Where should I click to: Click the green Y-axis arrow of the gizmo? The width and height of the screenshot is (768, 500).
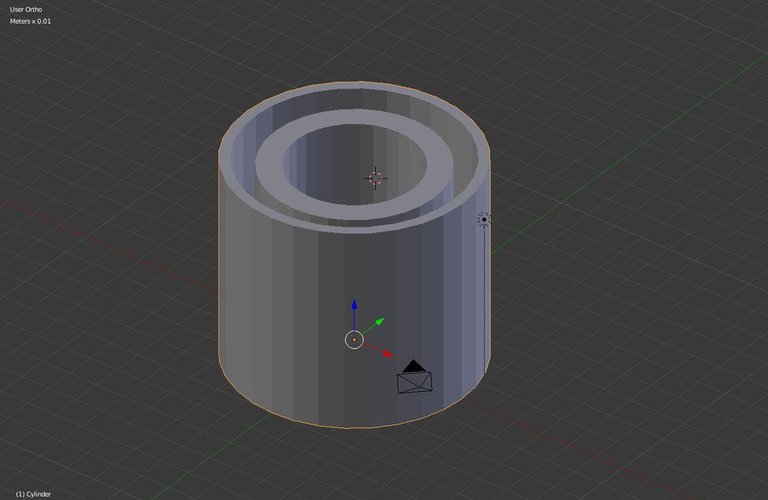[x=380, y=322]
